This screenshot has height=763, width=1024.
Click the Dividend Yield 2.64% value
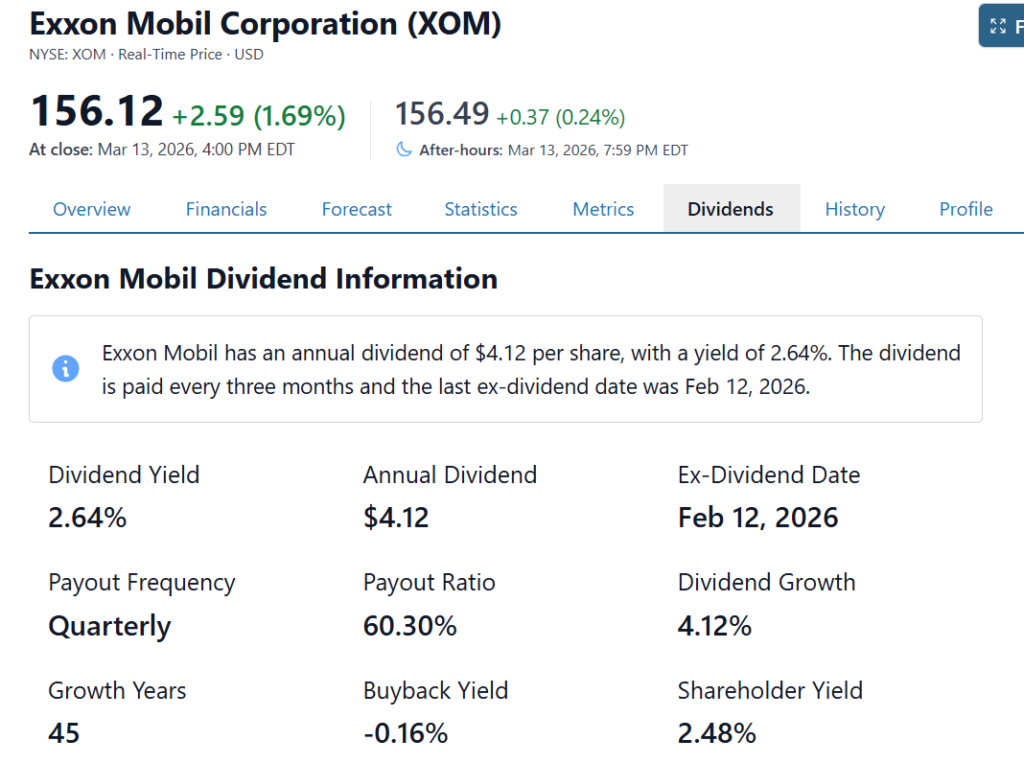[88, 518]
